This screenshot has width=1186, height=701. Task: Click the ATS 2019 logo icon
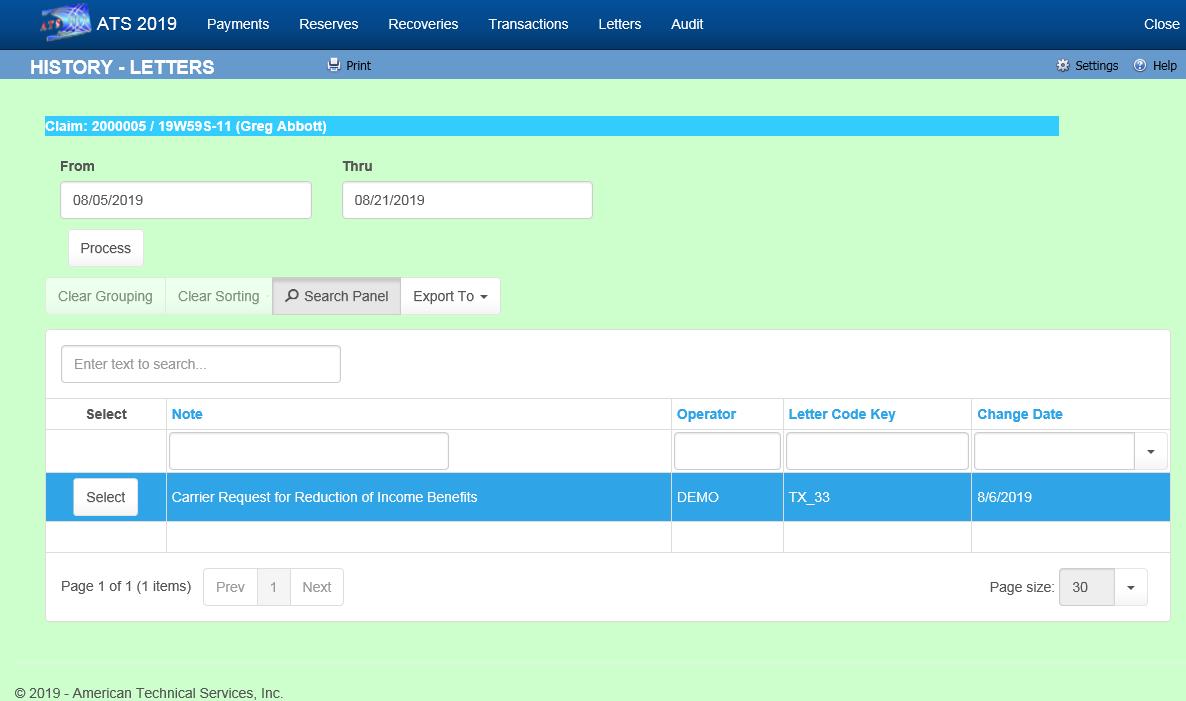tap(65, 23)
